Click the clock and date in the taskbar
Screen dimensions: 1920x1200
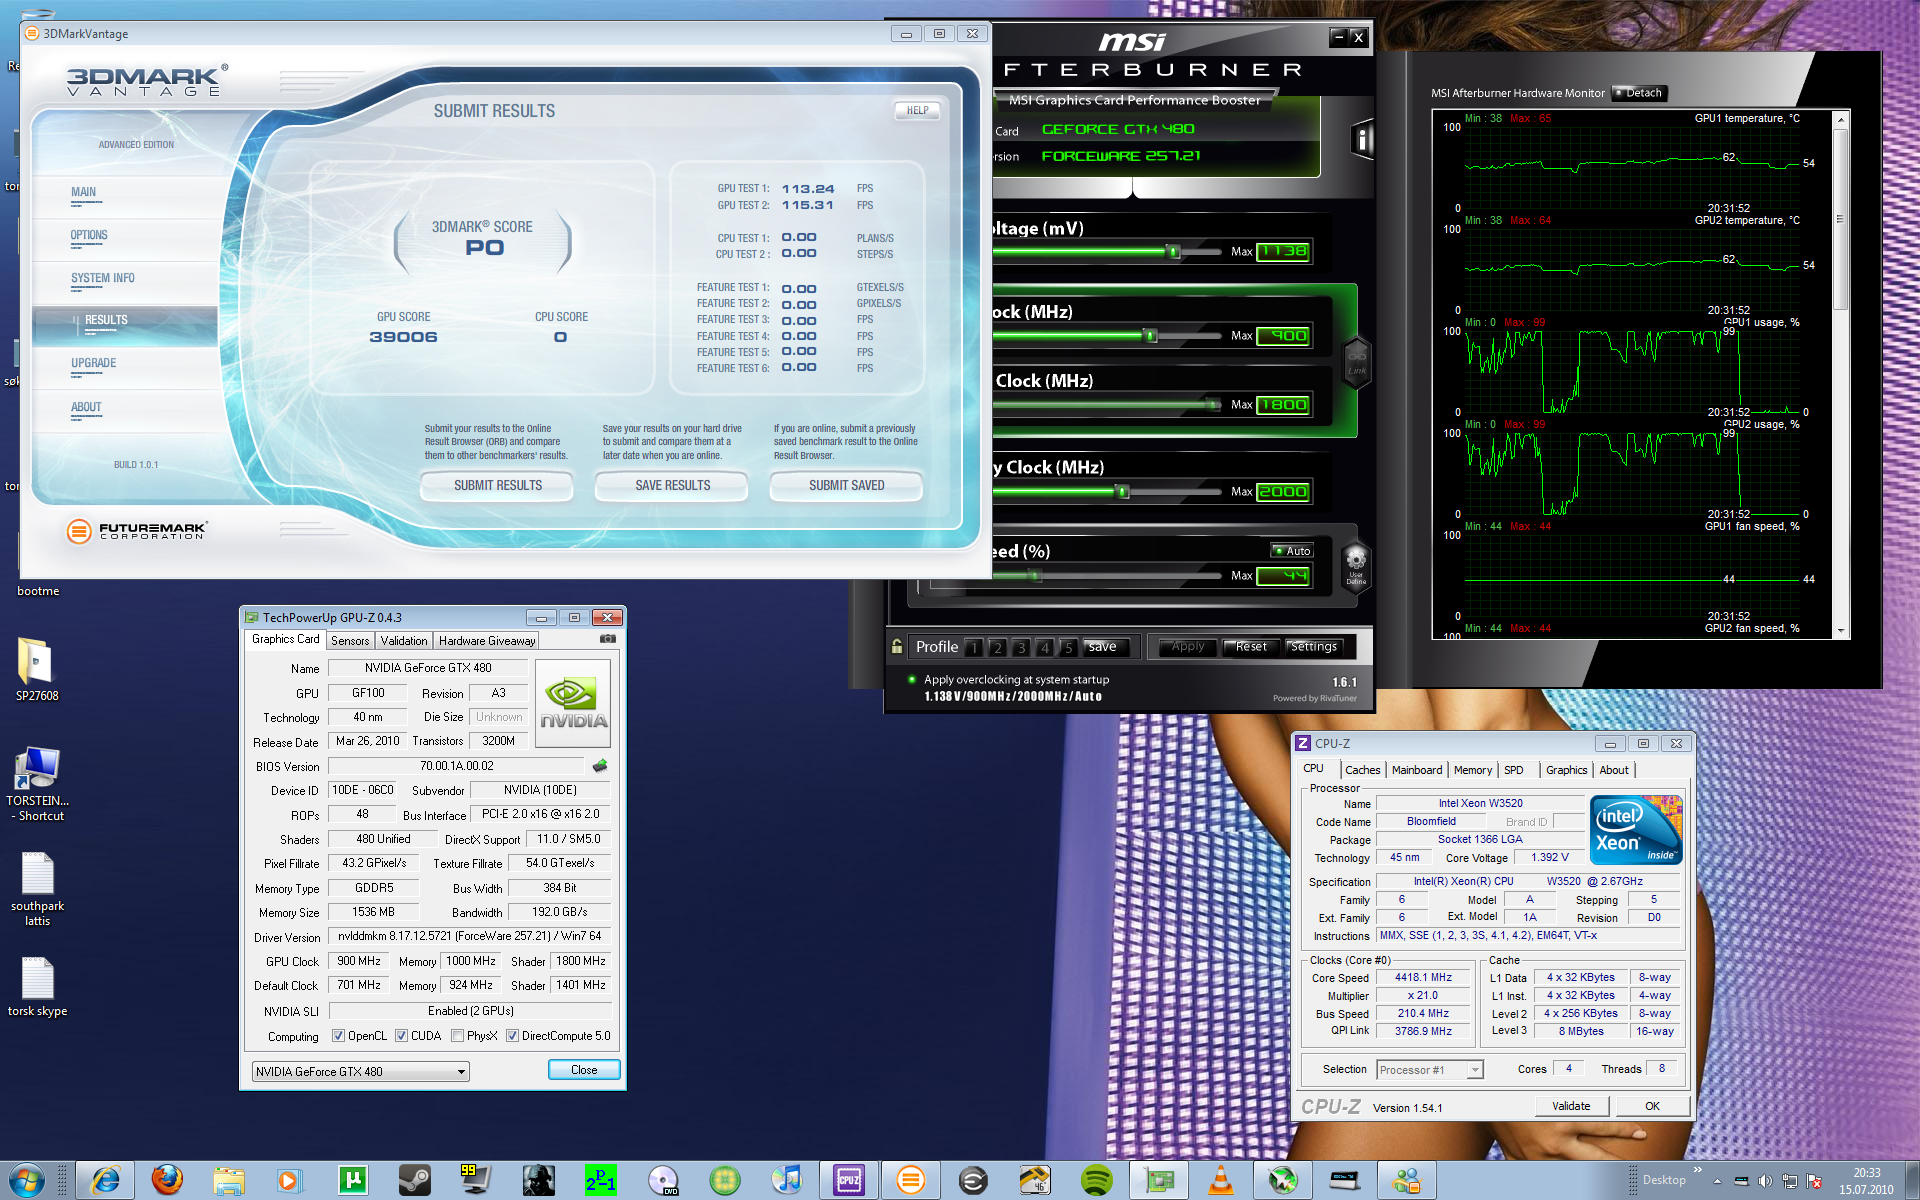(1866, 1181)
